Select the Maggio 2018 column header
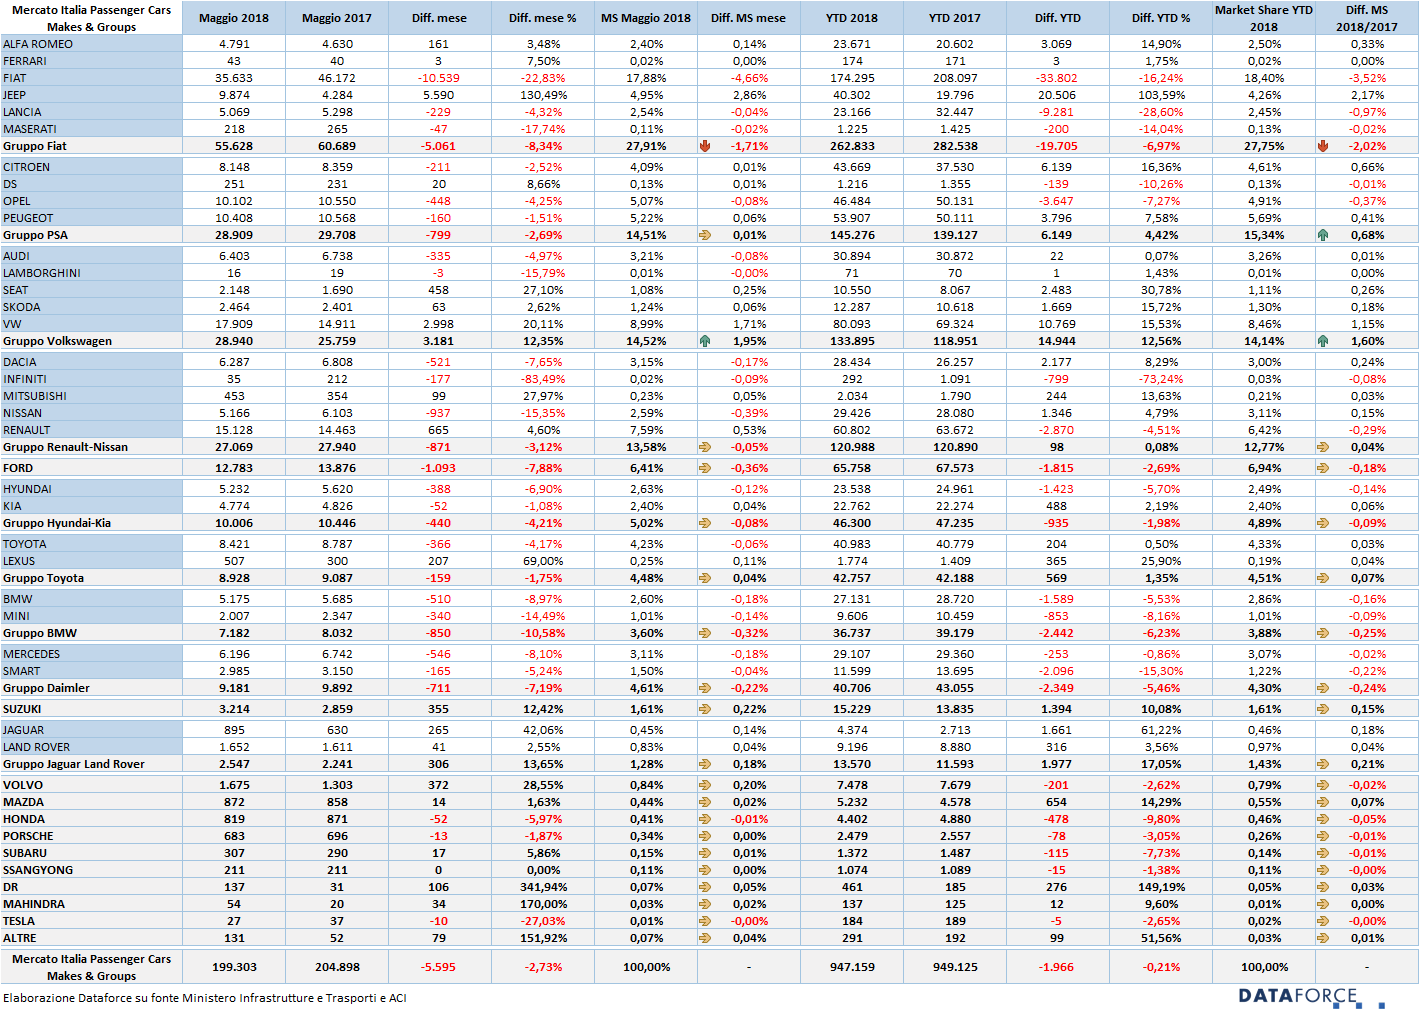Image resolution: width=1419 pixels, height=1012 pixels. coord(234,18)
